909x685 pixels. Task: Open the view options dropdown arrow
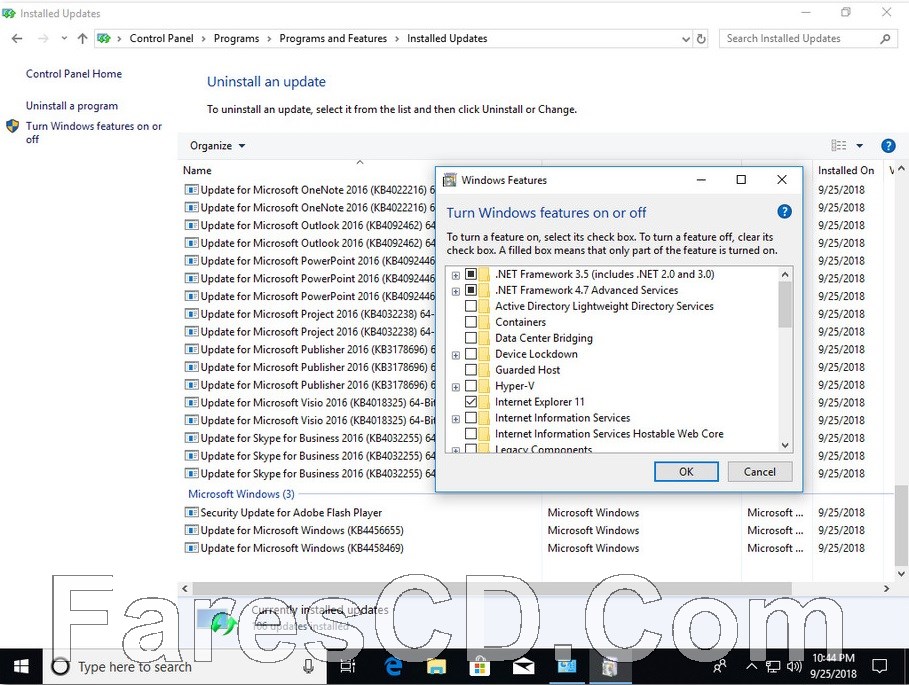[860, 145]
